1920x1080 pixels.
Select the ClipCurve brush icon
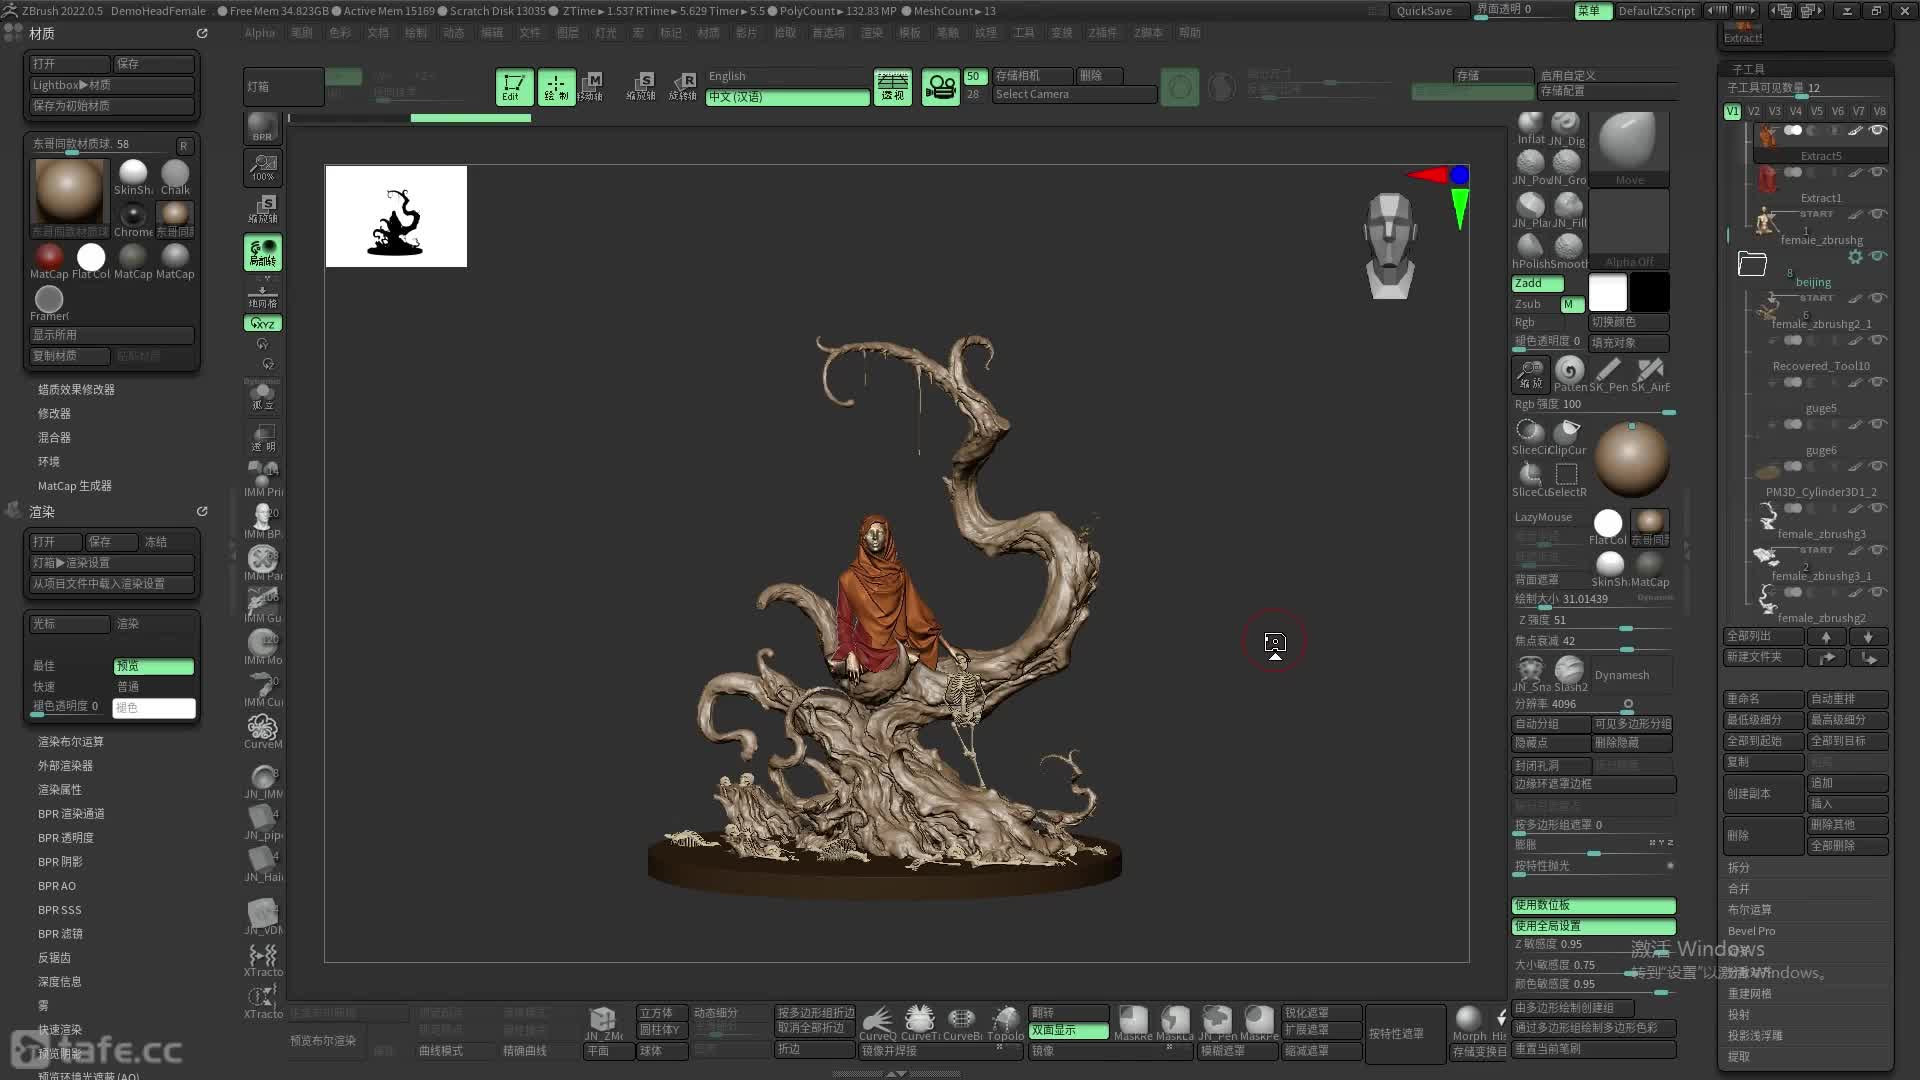tap(1568, 436)
